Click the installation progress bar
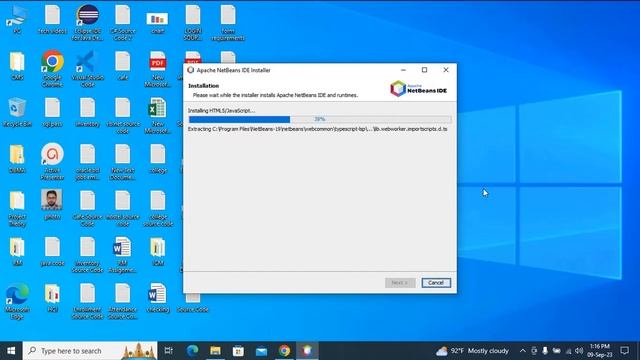Screen dimensions: 640x360 coord(320,119)
